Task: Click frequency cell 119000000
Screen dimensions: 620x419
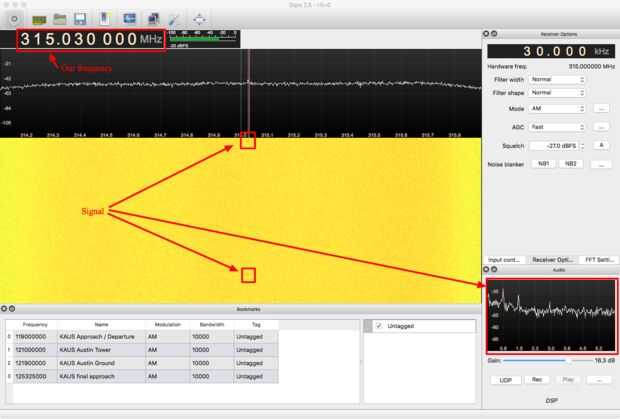Action: [35, 336]
